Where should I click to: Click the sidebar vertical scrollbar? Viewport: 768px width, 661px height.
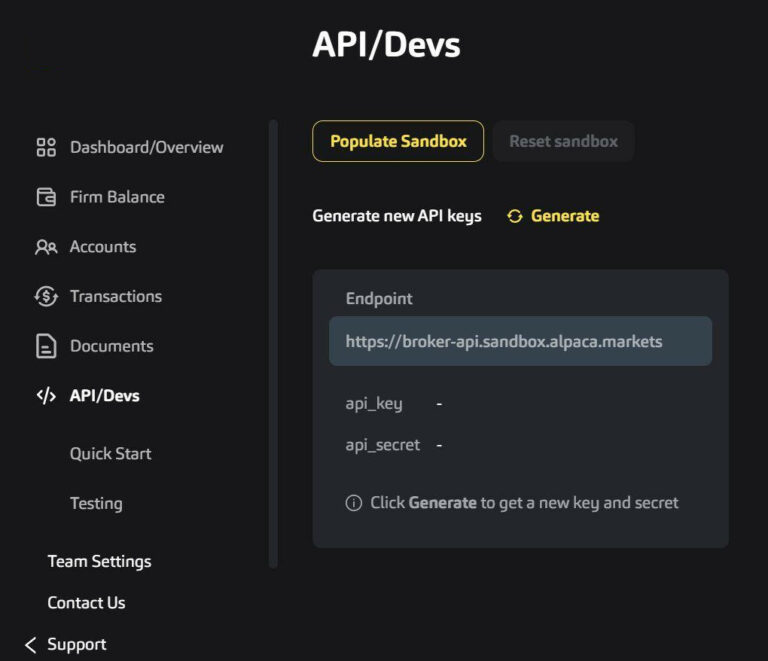(273, 344)
